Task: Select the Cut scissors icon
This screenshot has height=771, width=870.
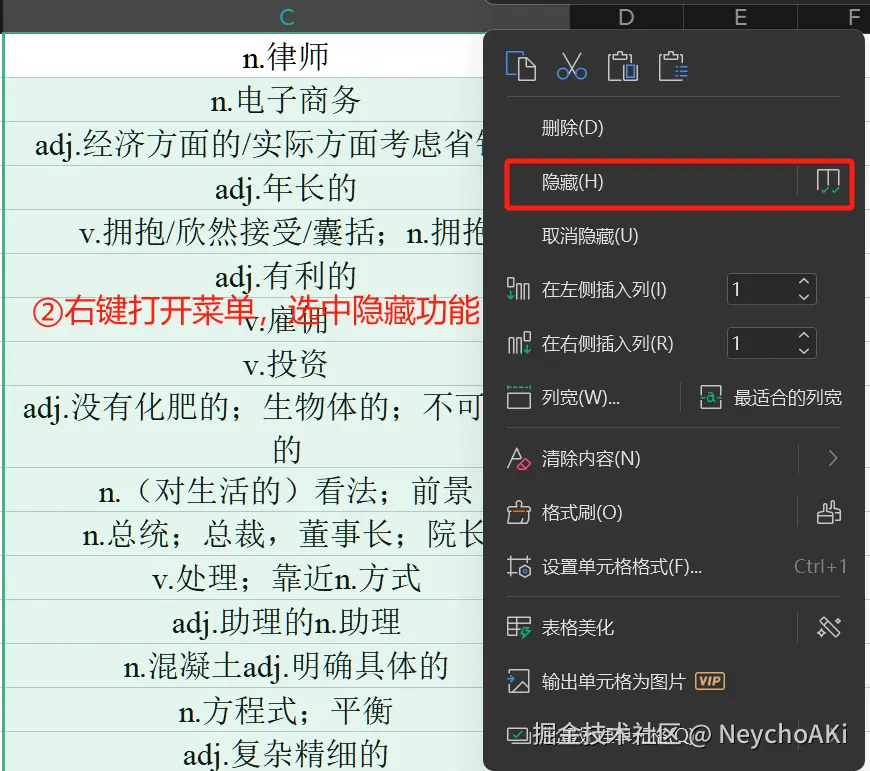Action: pyautogui.click(x=572, y=66)
